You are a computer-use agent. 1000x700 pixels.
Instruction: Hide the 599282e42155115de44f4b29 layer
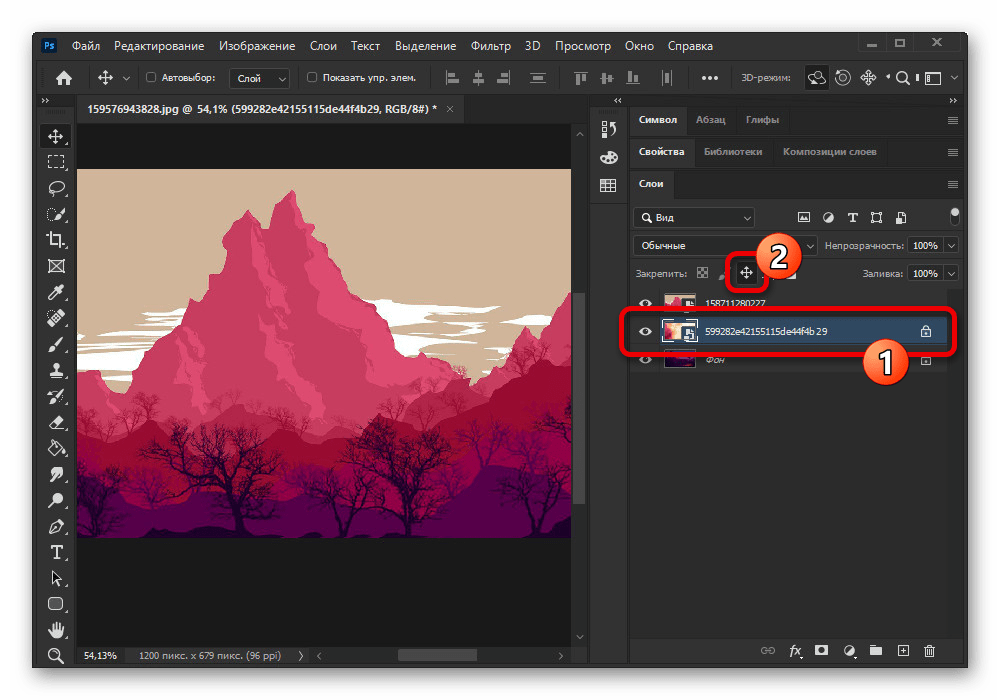(645, 332)
